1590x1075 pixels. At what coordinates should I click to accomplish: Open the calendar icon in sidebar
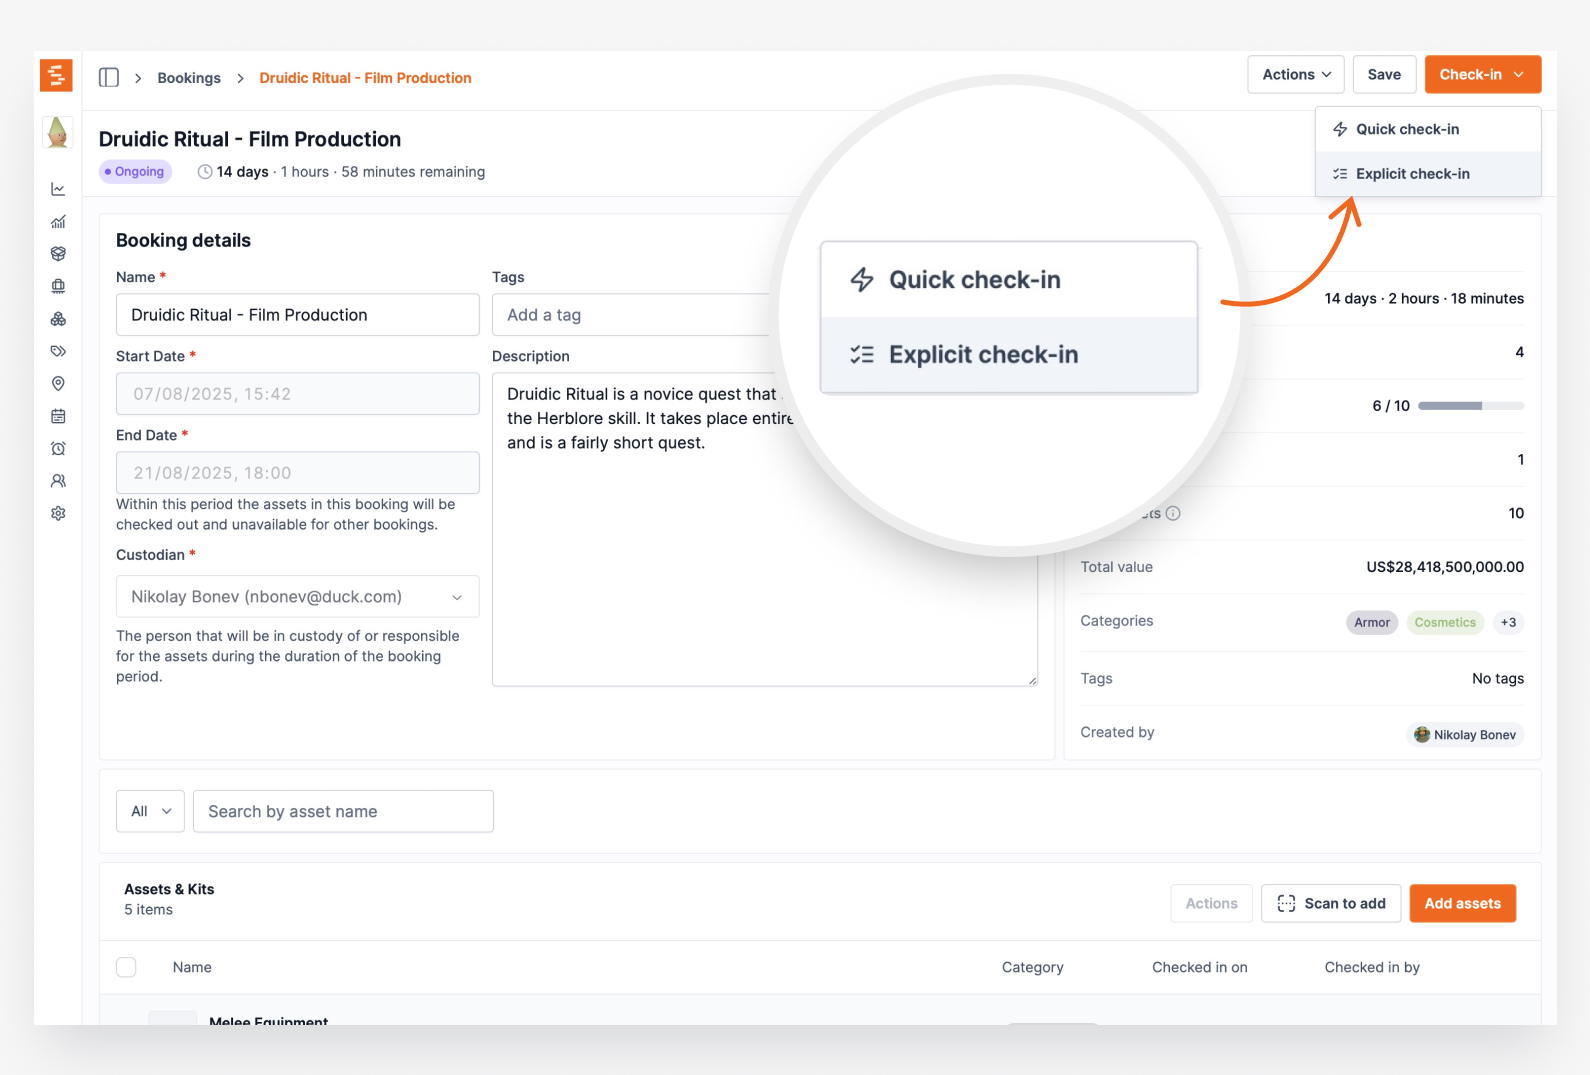click(58, 416)
